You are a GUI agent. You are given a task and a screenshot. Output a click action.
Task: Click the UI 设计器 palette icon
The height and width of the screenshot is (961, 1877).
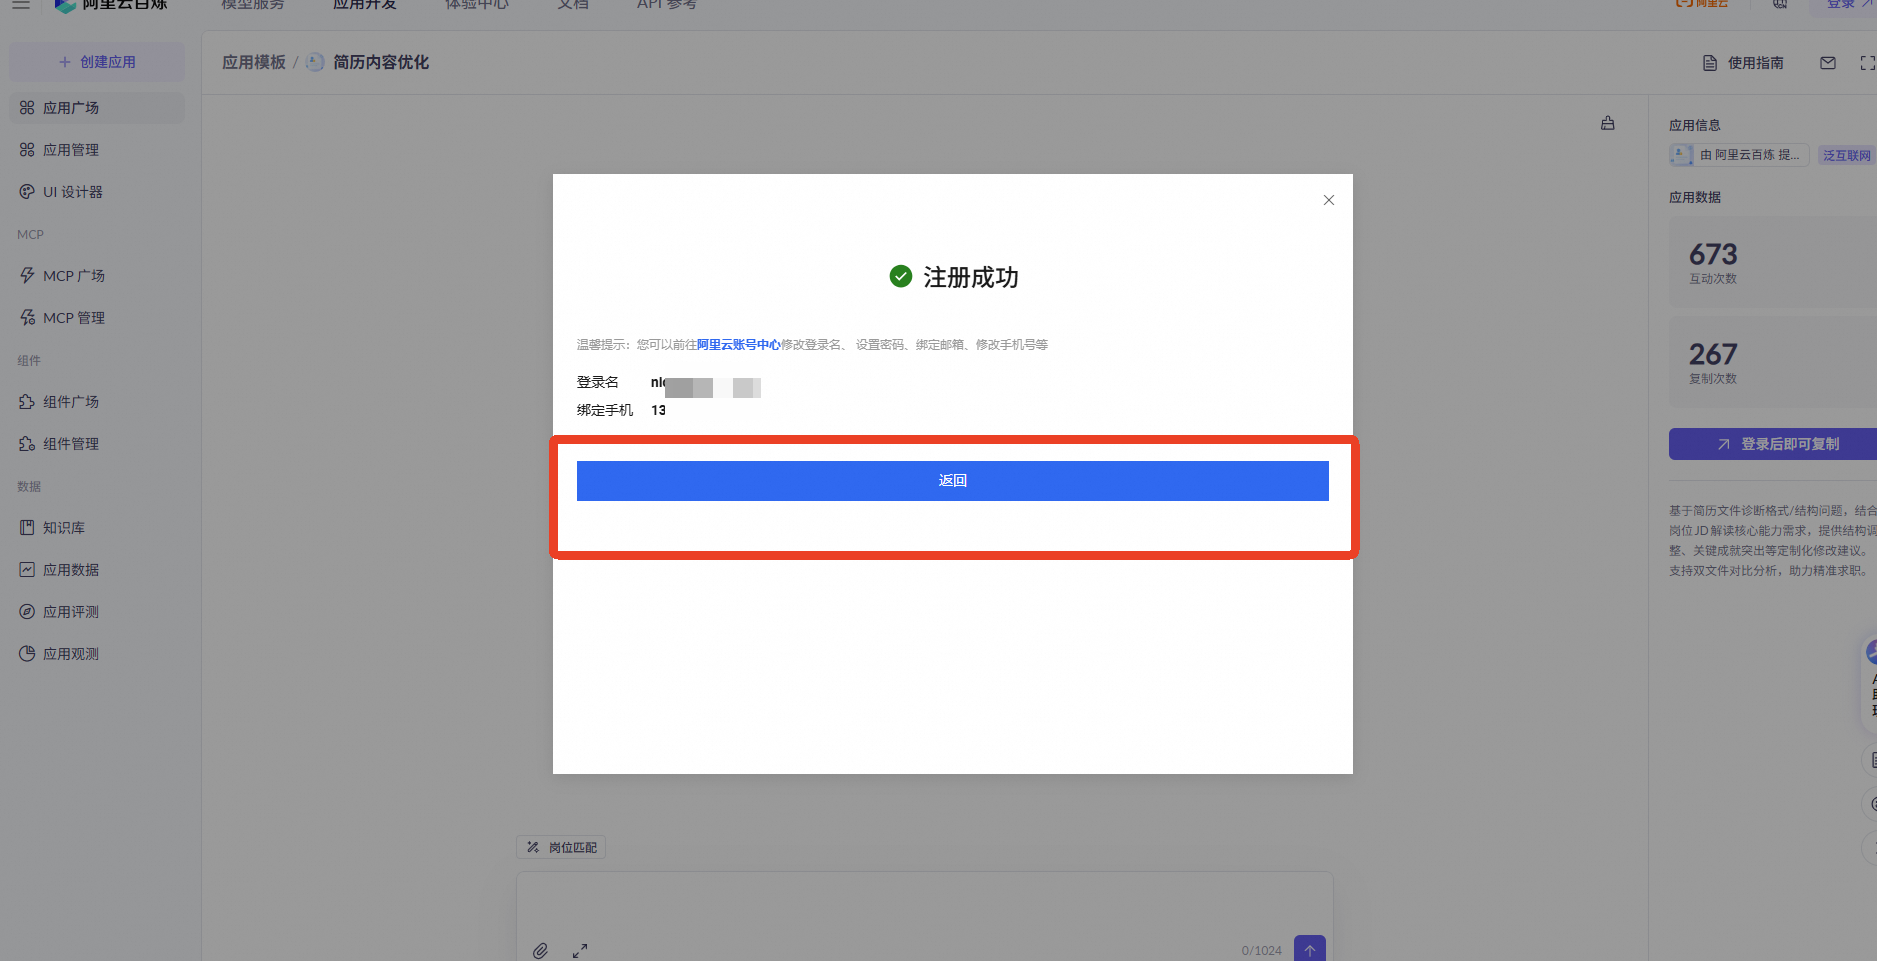tap(27, 192)
